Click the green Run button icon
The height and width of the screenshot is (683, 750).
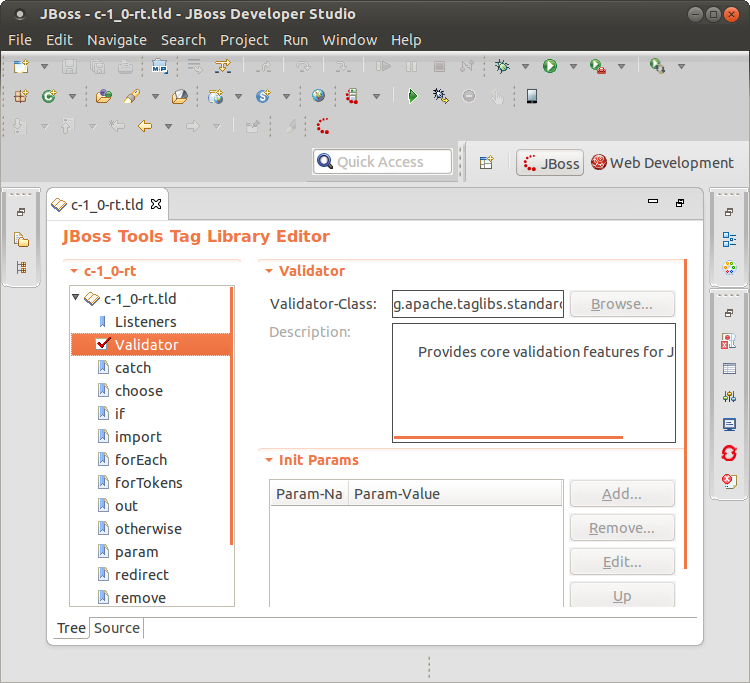[x=550, y=66]
